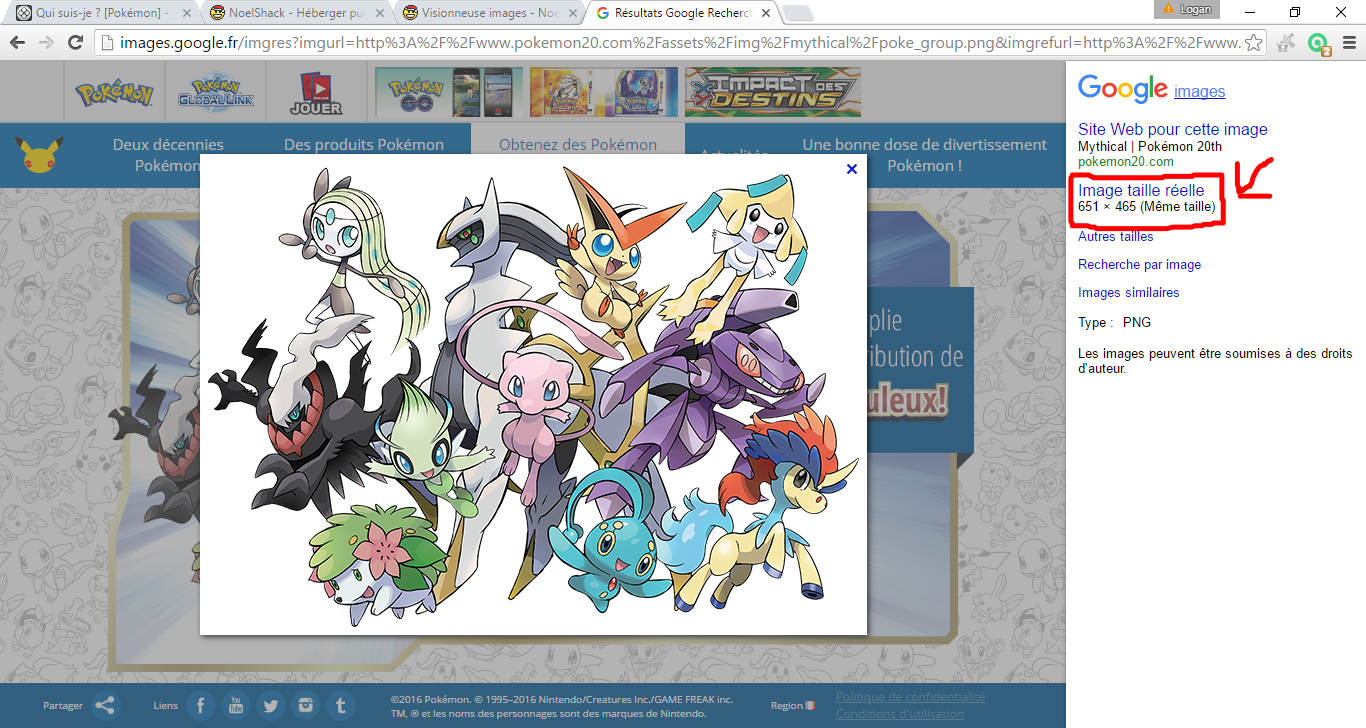This screenshot has width=1366, height=728.
Task: Bookmark this page with the star icon
Action: pos(1253,43)
